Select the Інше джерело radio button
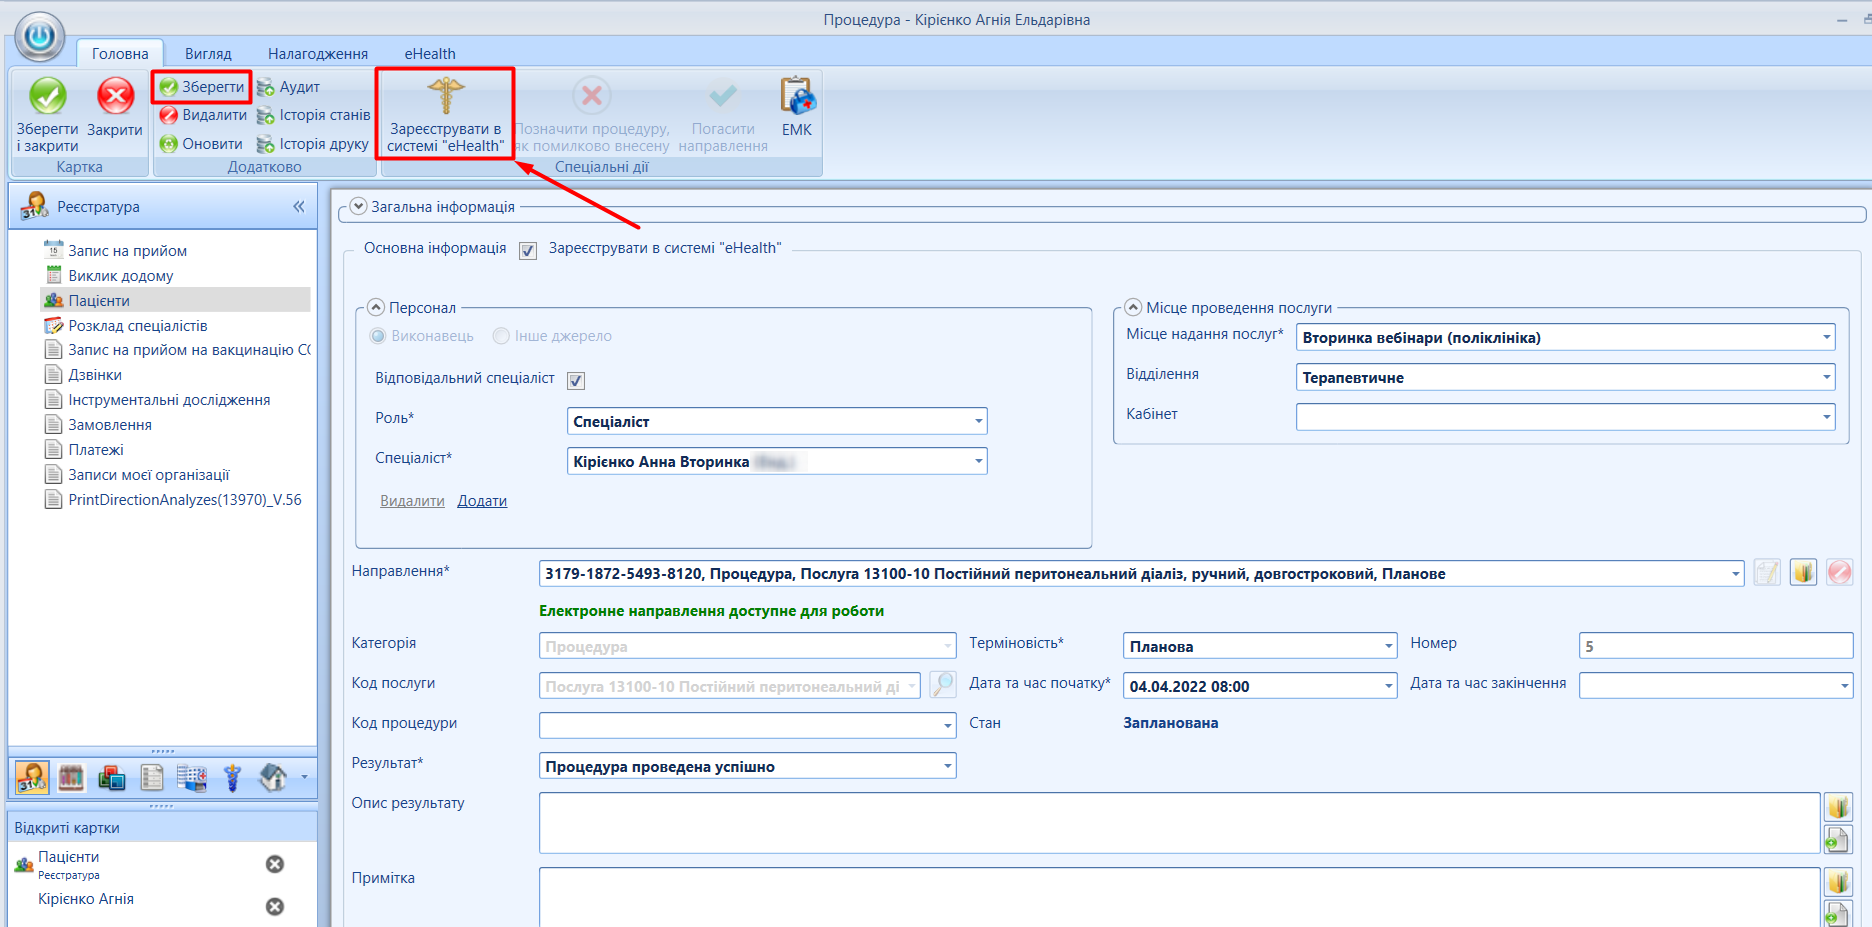Viewport: 1872px width, 927px height. [501, 336]
